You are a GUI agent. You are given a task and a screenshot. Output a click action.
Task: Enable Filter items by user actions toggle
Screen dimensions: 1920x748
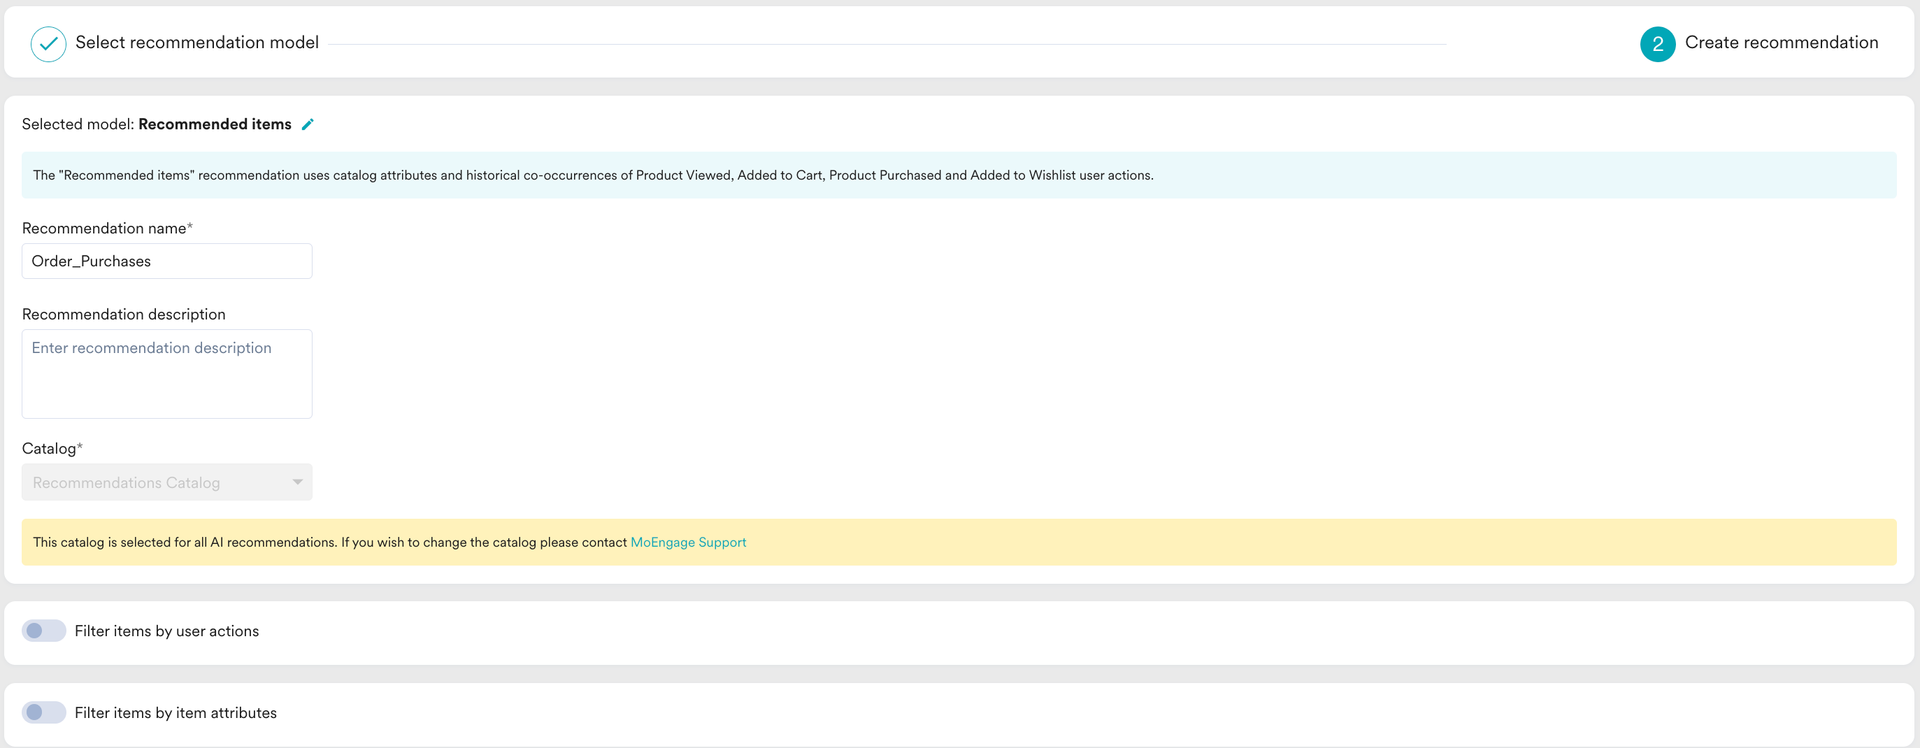coord(44,631)
